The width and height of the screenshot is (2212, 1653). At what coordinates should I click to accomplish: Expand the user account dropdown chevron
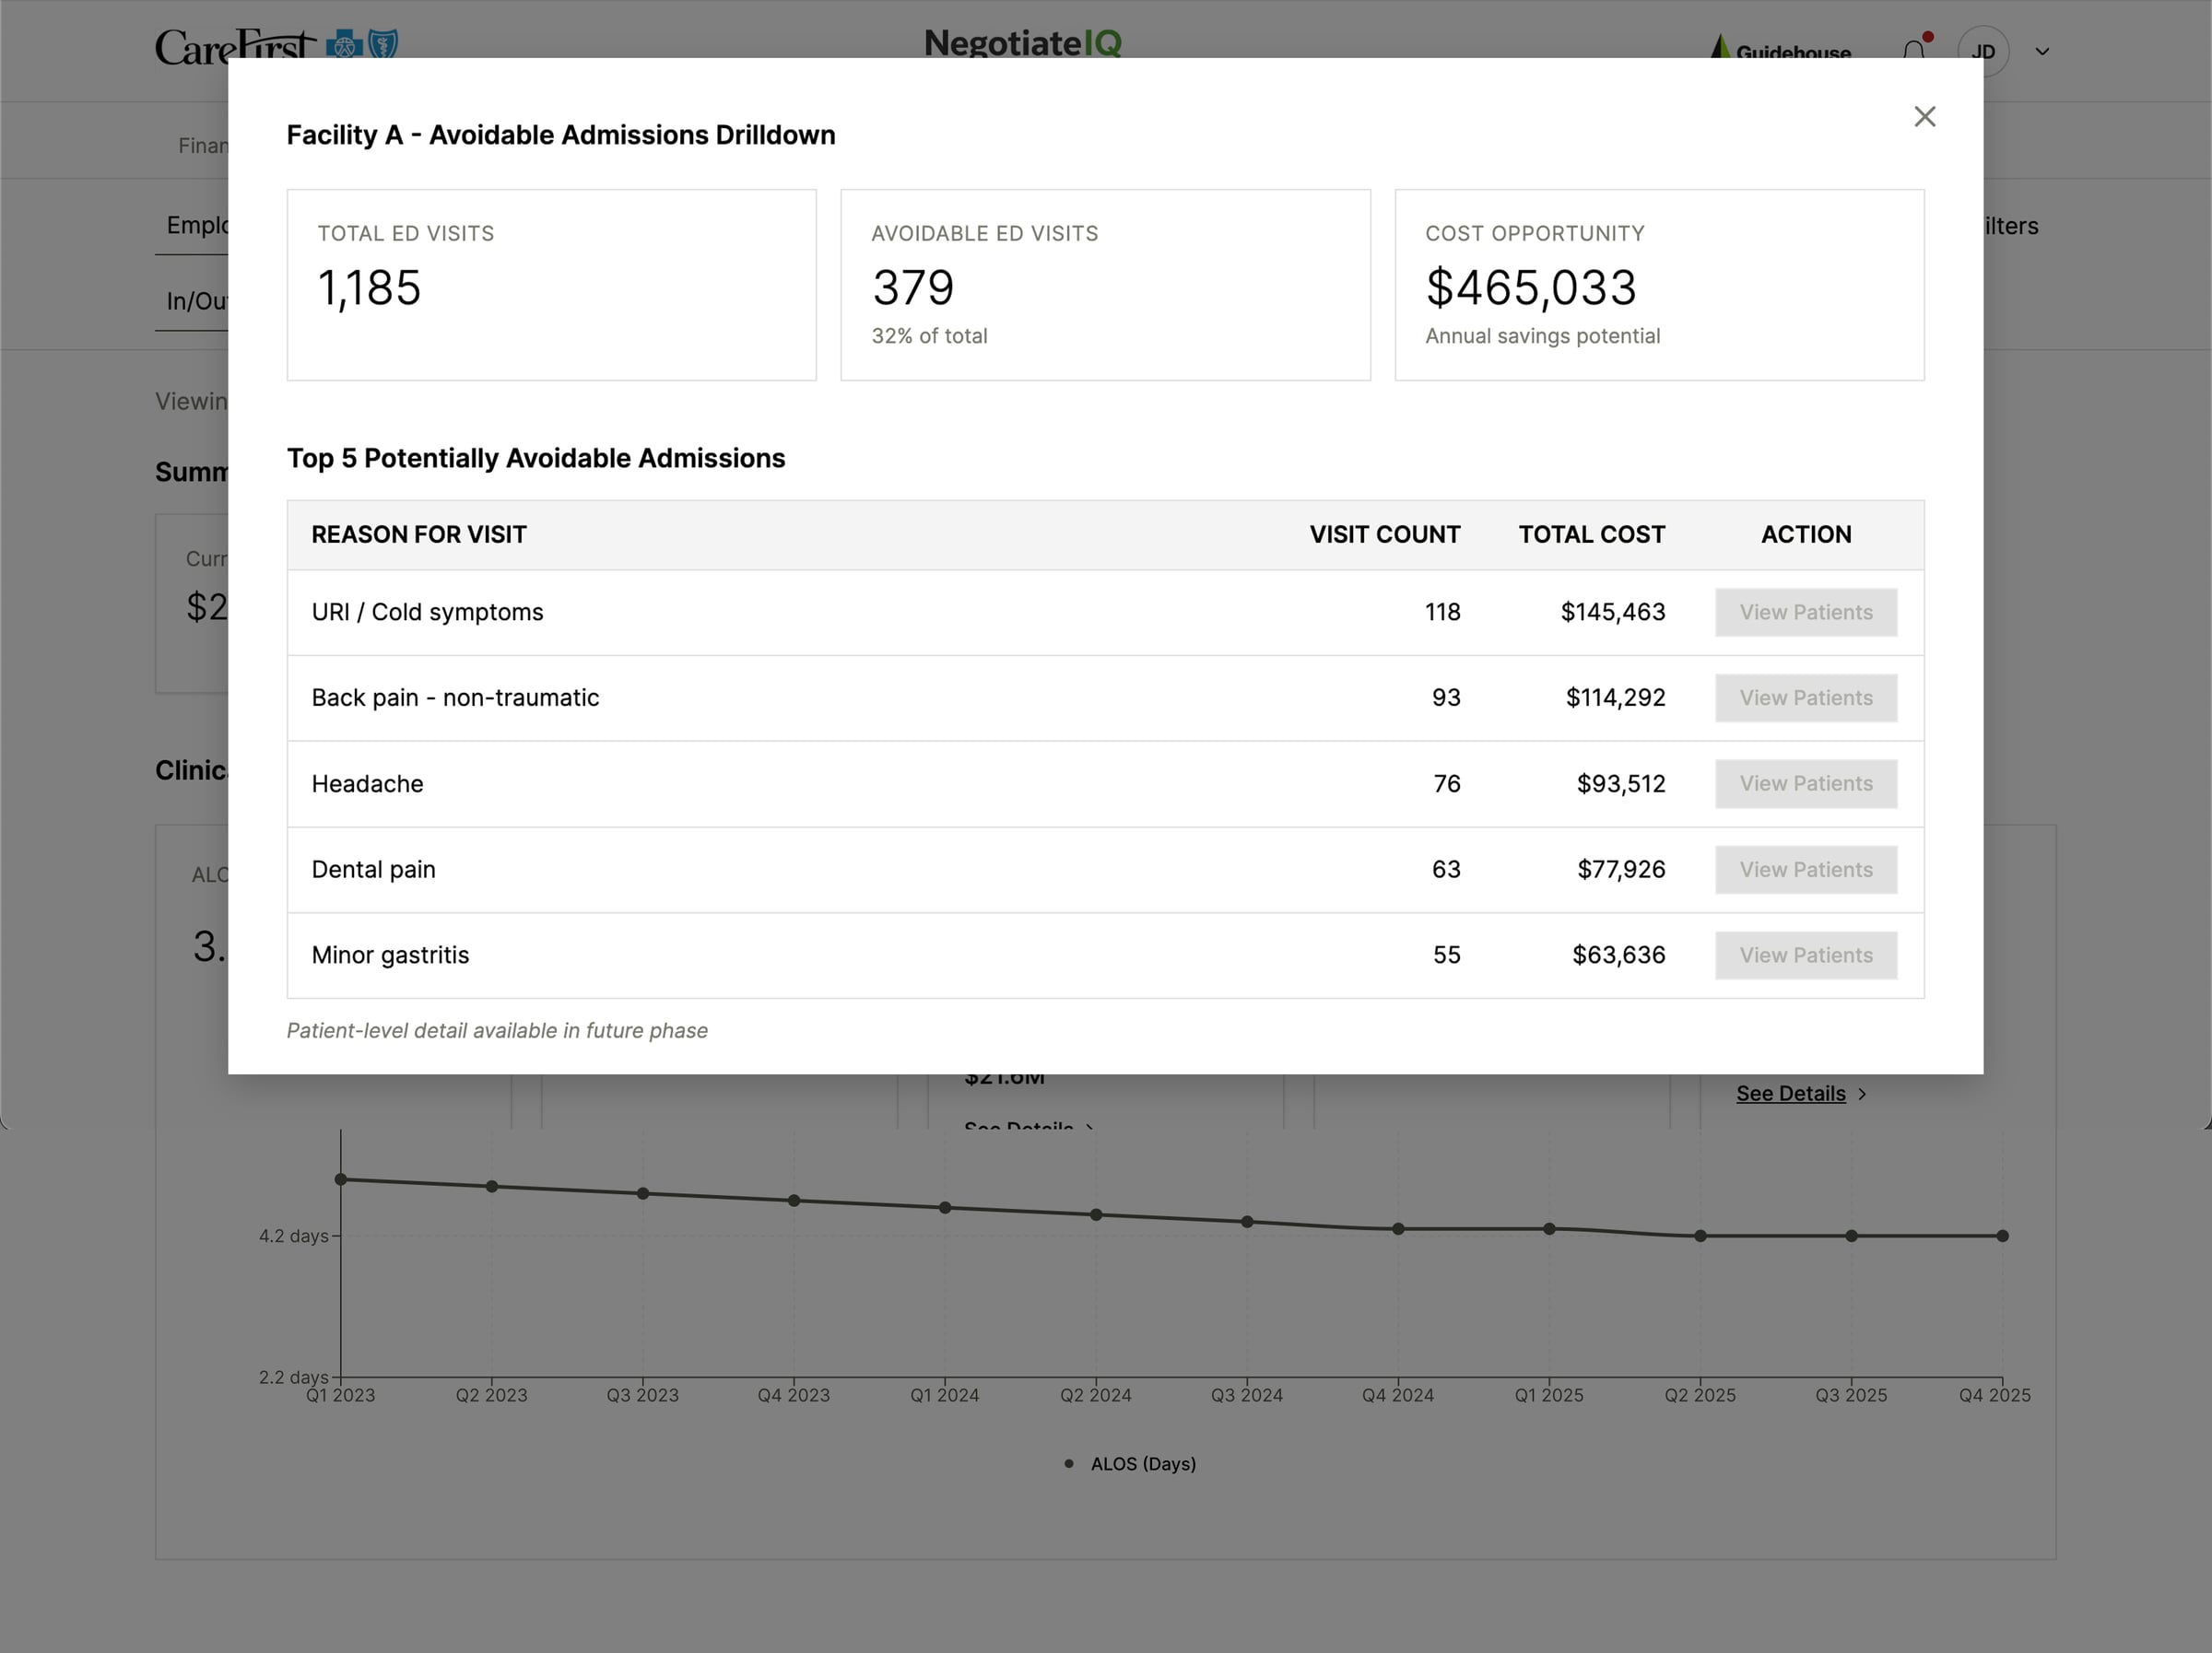(x=2042, y=52)
